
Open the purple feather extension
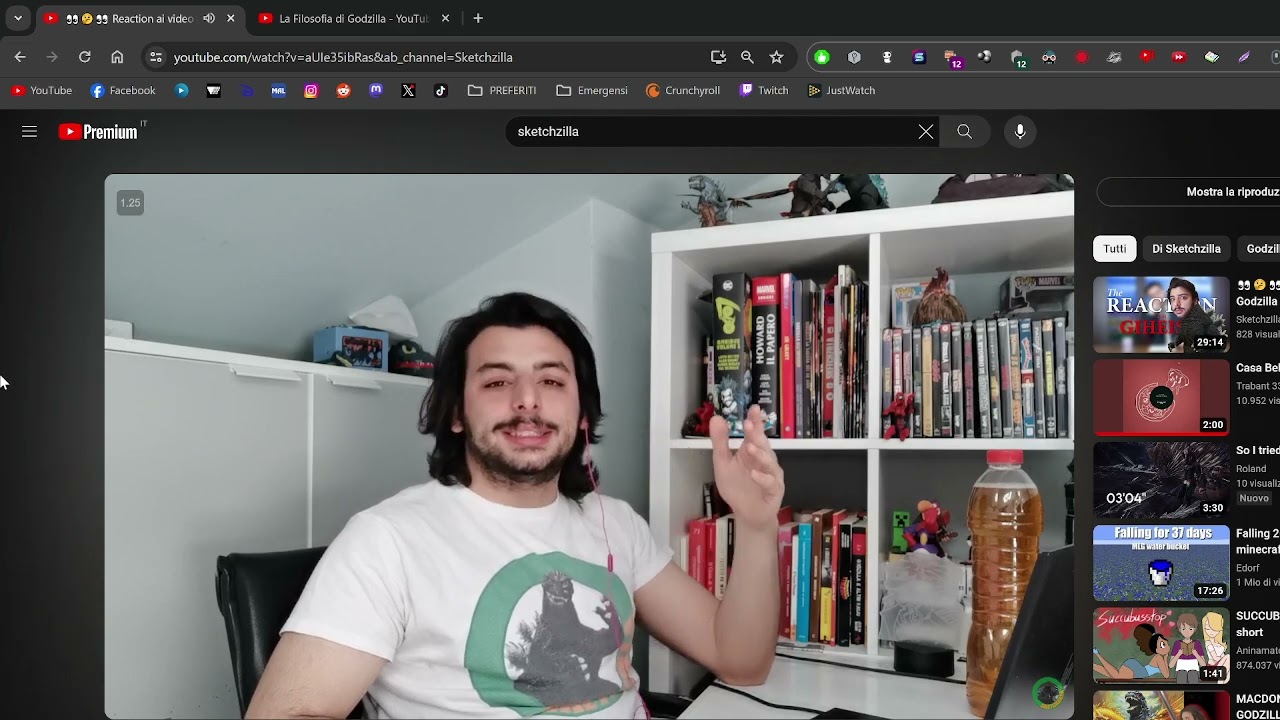[1244, 57]
